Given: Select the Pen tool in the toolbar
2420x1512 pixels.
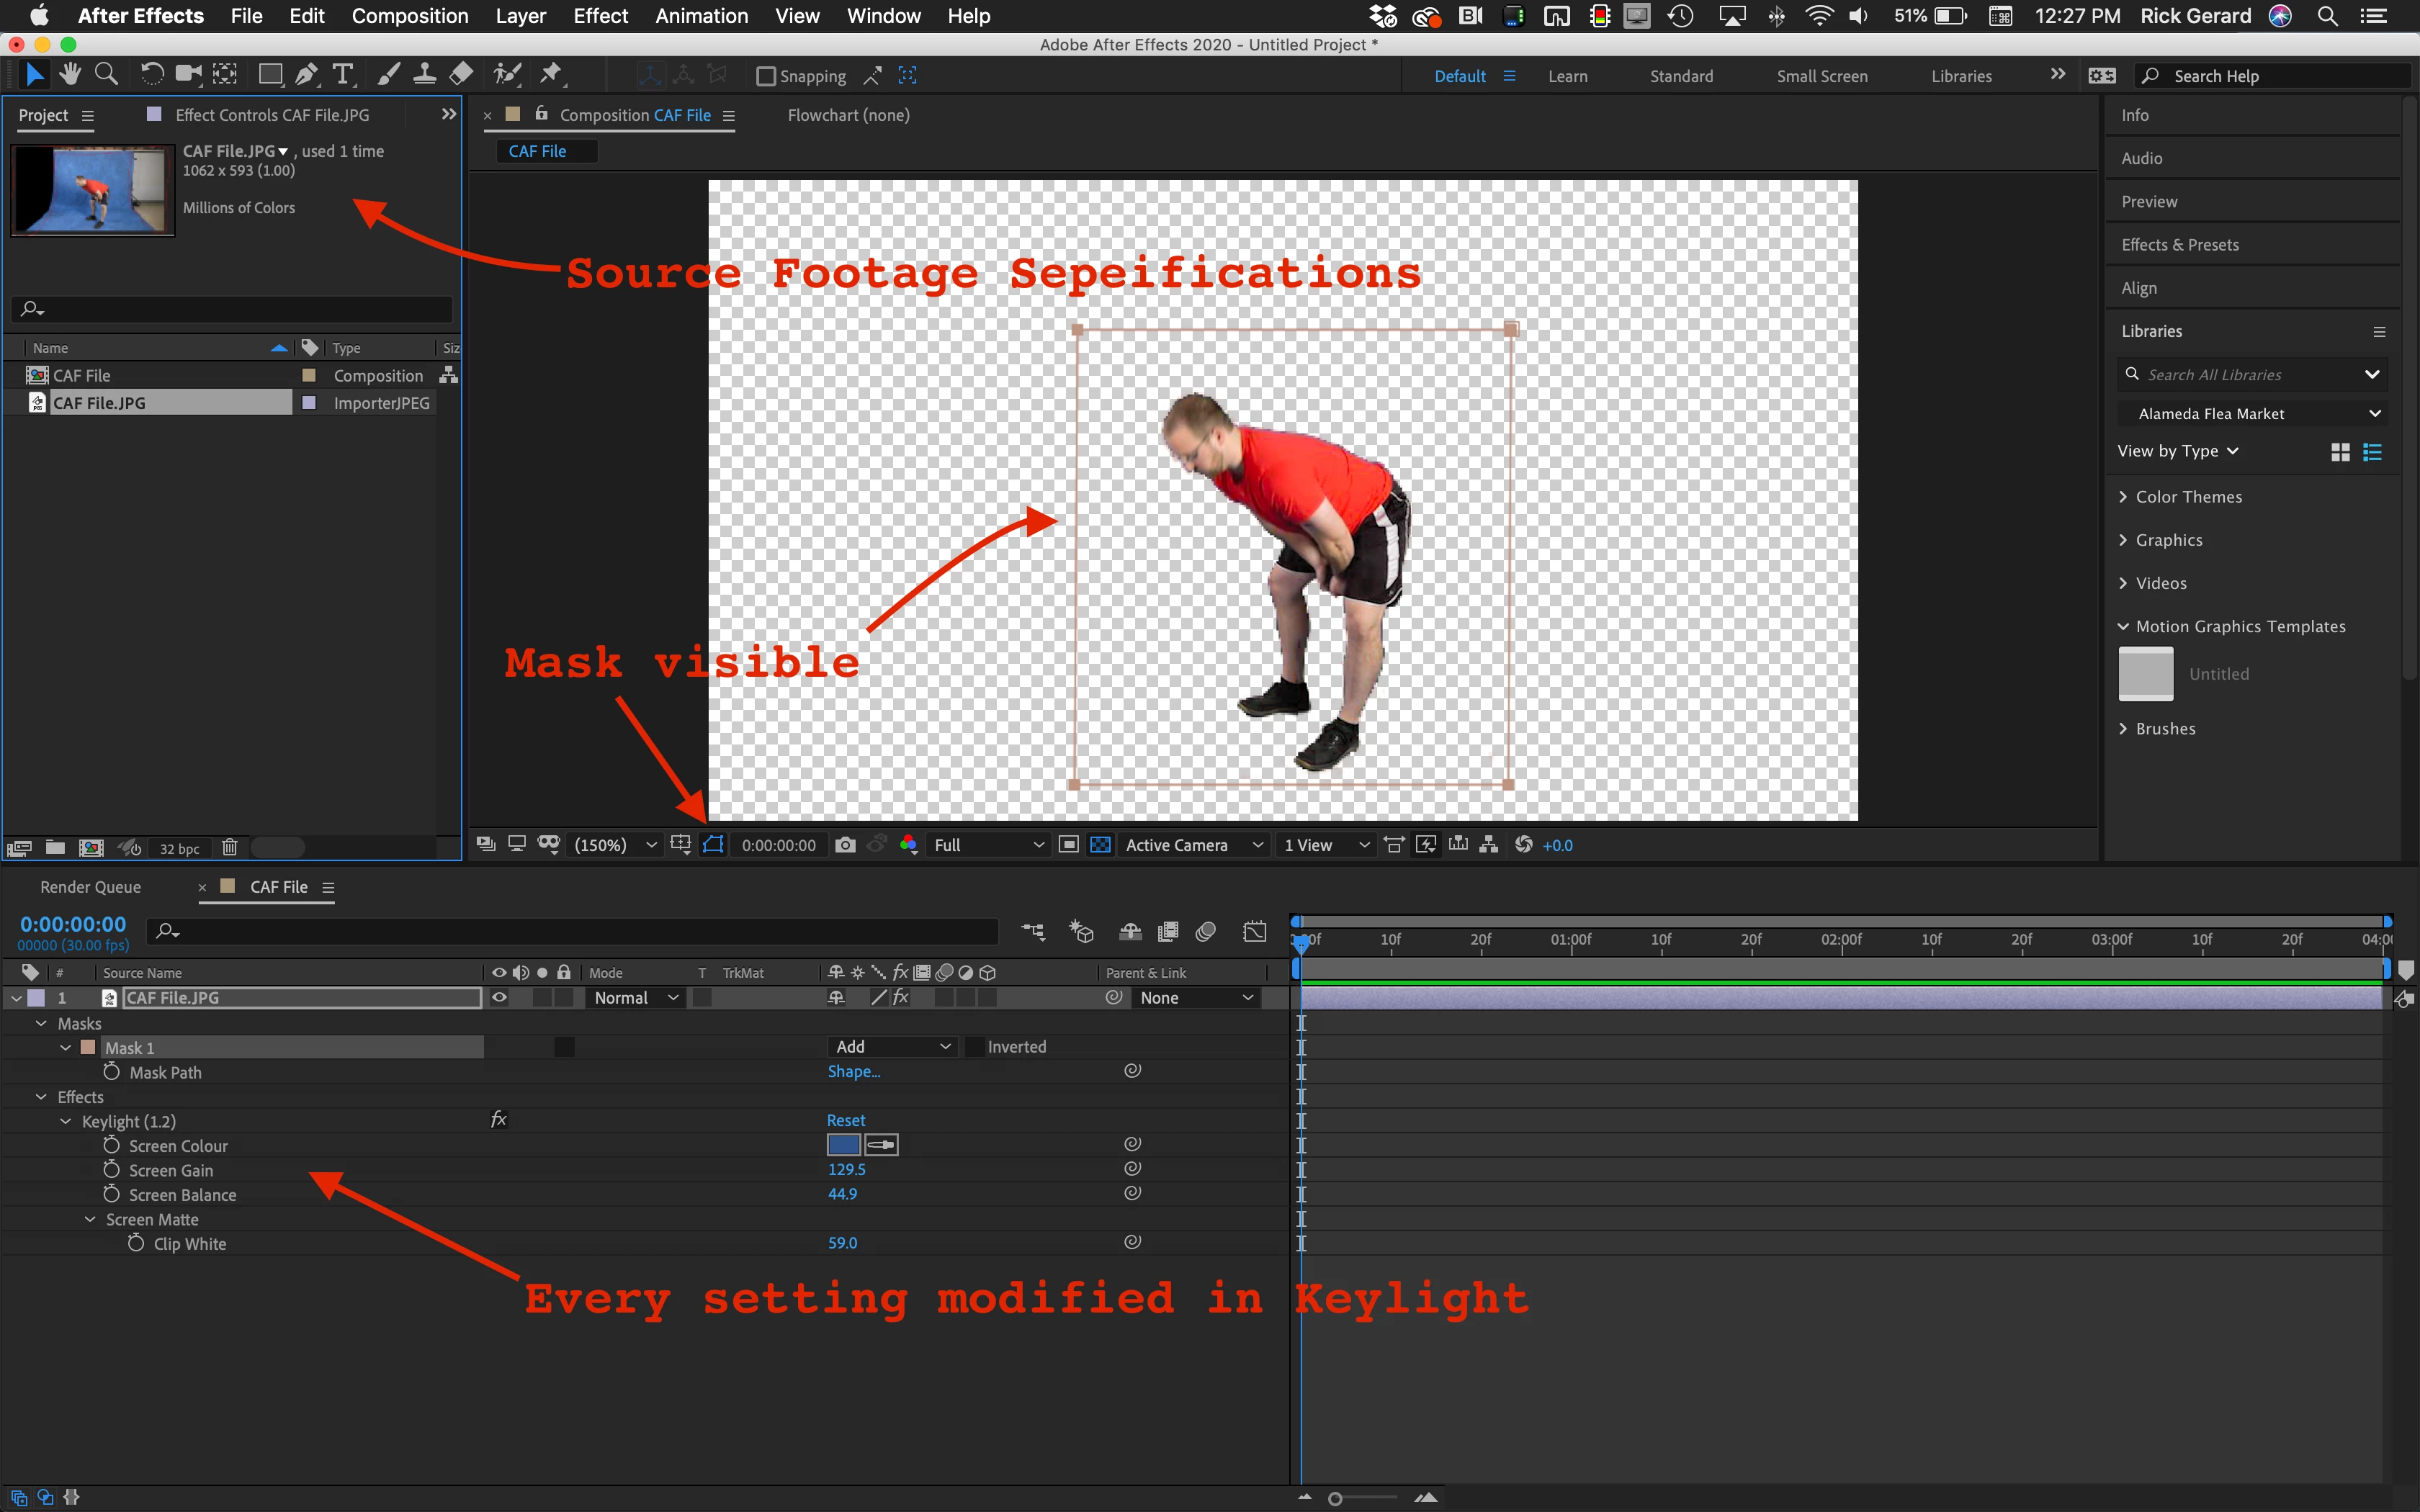Looking at the screenshot, I should point(307,75).
